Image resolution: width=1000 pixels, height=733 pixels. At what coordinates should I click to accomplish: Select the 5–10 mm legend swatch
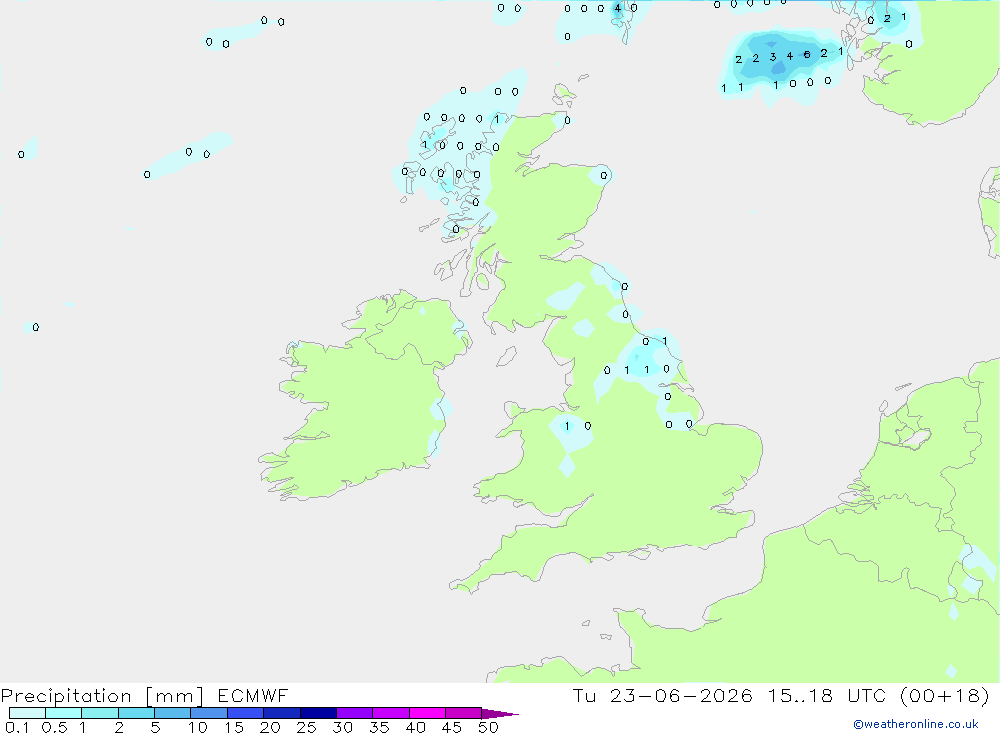pos(173,713)
